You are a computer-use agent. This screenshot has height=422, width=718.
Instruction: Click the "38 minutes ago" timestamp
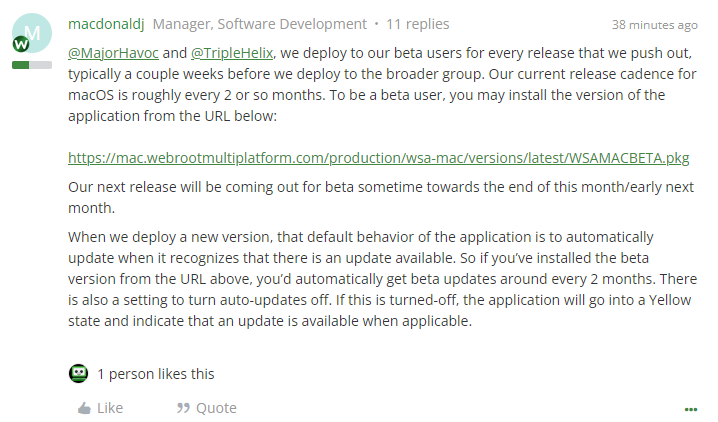point(654,25)
